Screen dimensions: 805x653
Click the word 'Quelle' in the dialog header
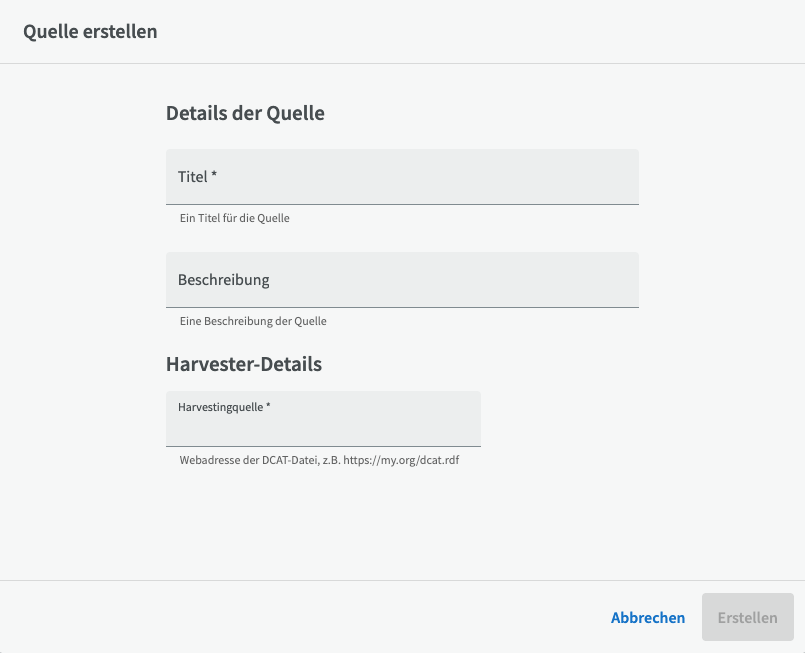46,32
